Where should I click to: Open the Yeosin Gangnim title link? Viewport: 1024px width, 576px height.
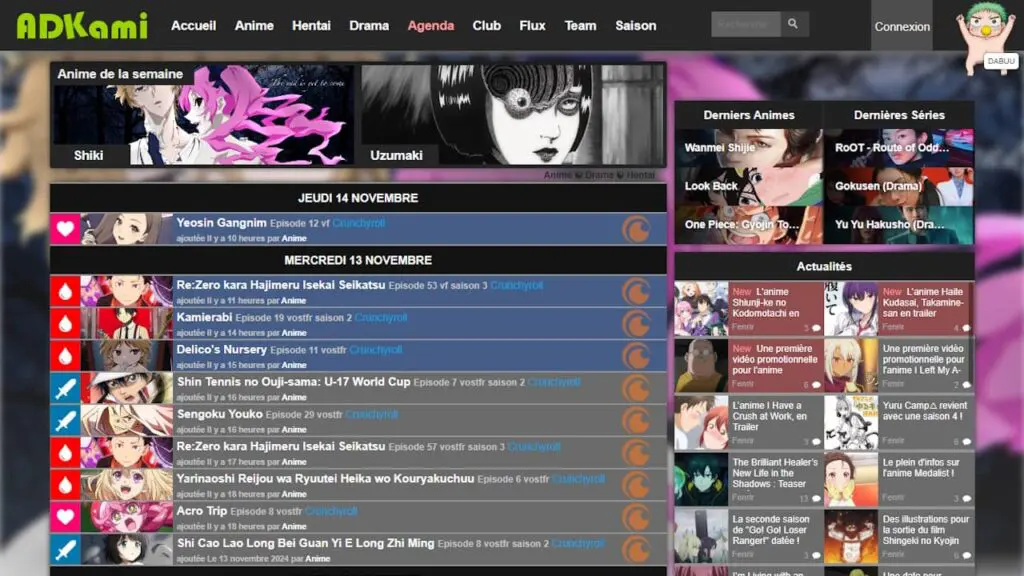click(x=221, y=223)
